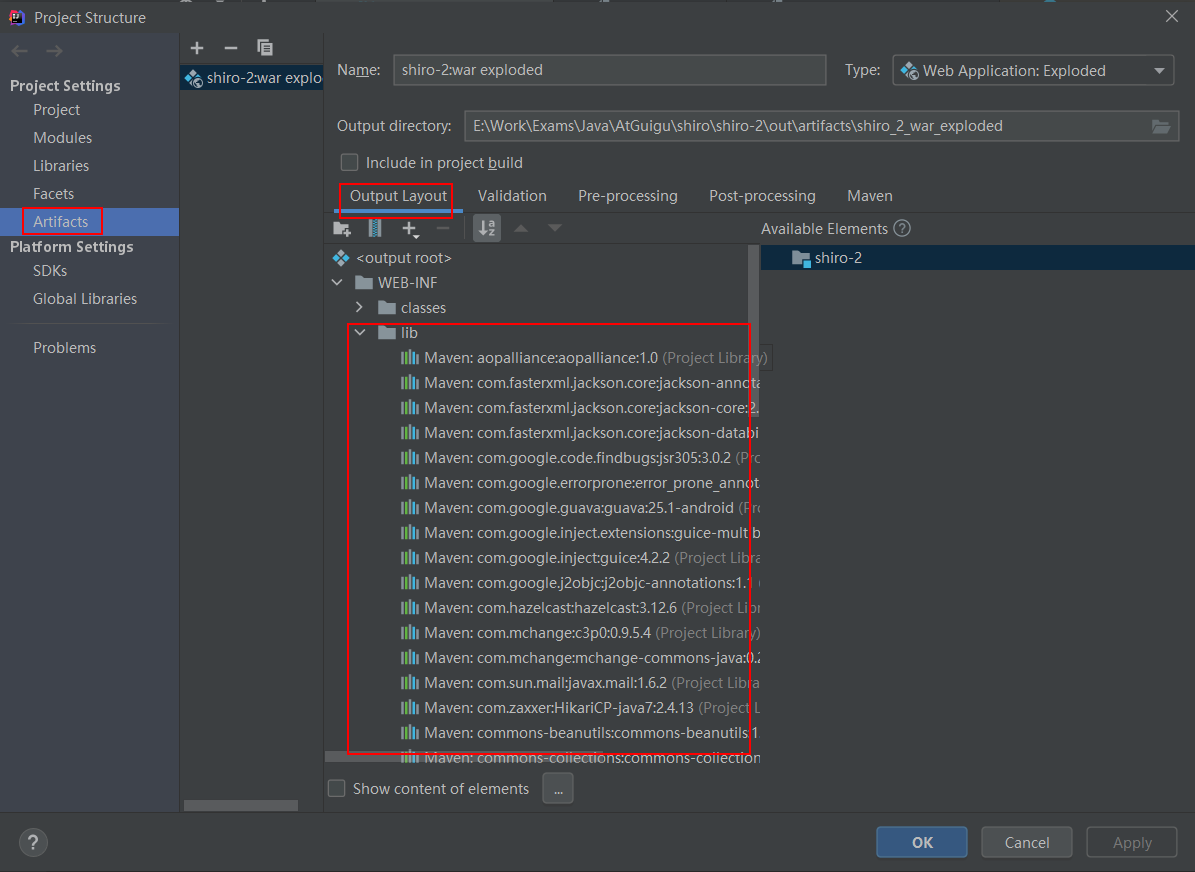
Task: Collapse the WEB-INF folder node
Action: (x=338, y=283)
